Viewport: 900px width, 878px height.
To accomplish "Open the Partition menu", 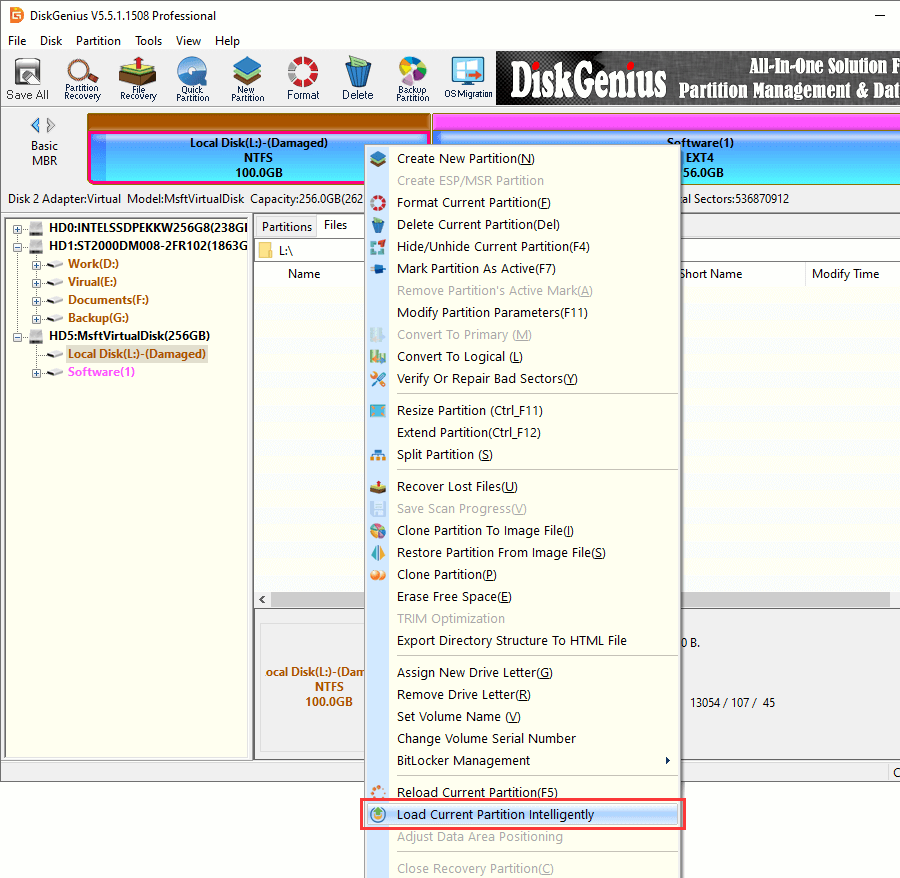I will (x=98, y=41).
